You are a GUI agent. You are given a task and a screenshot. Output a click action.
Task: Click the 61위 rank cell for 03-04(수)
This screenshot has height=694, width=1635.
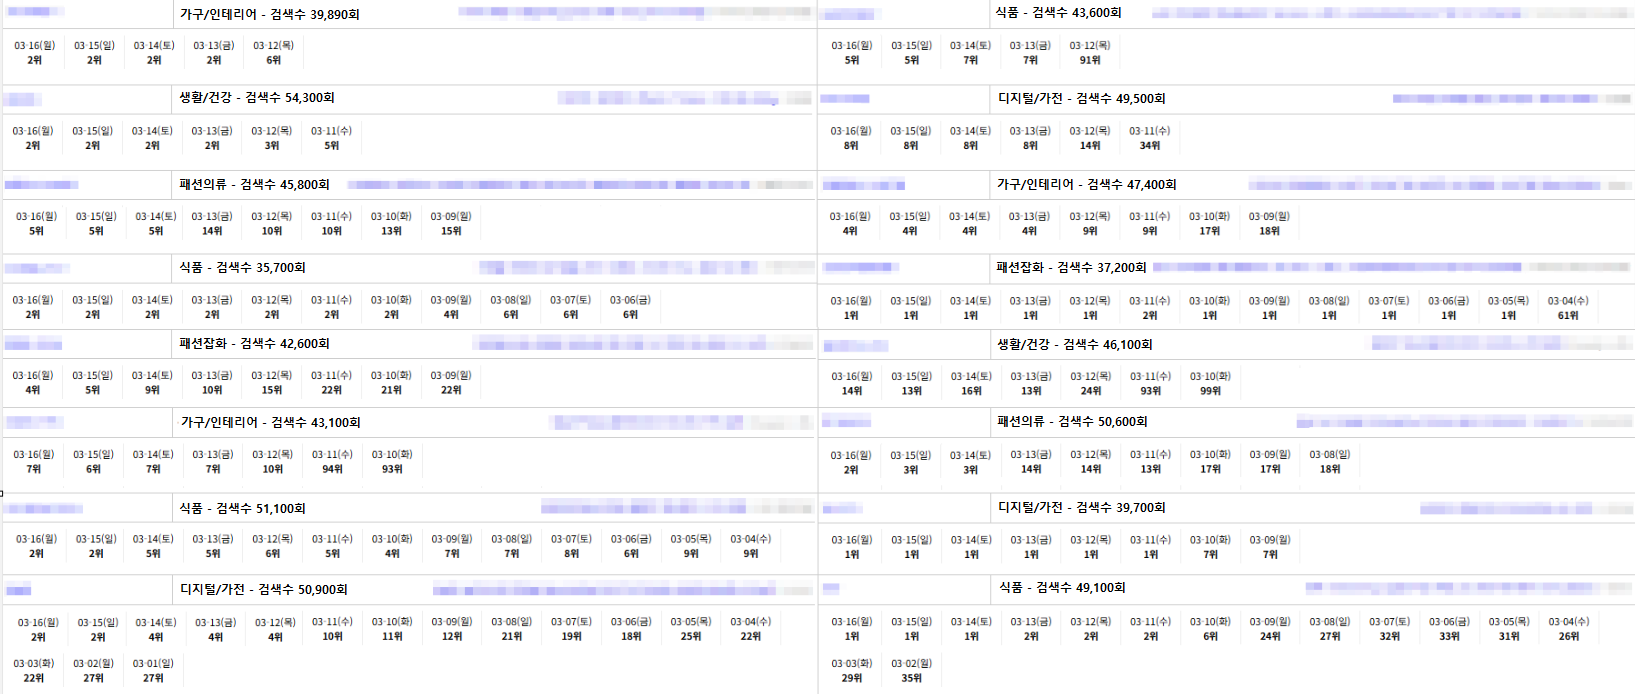(x=1567, y=315)
